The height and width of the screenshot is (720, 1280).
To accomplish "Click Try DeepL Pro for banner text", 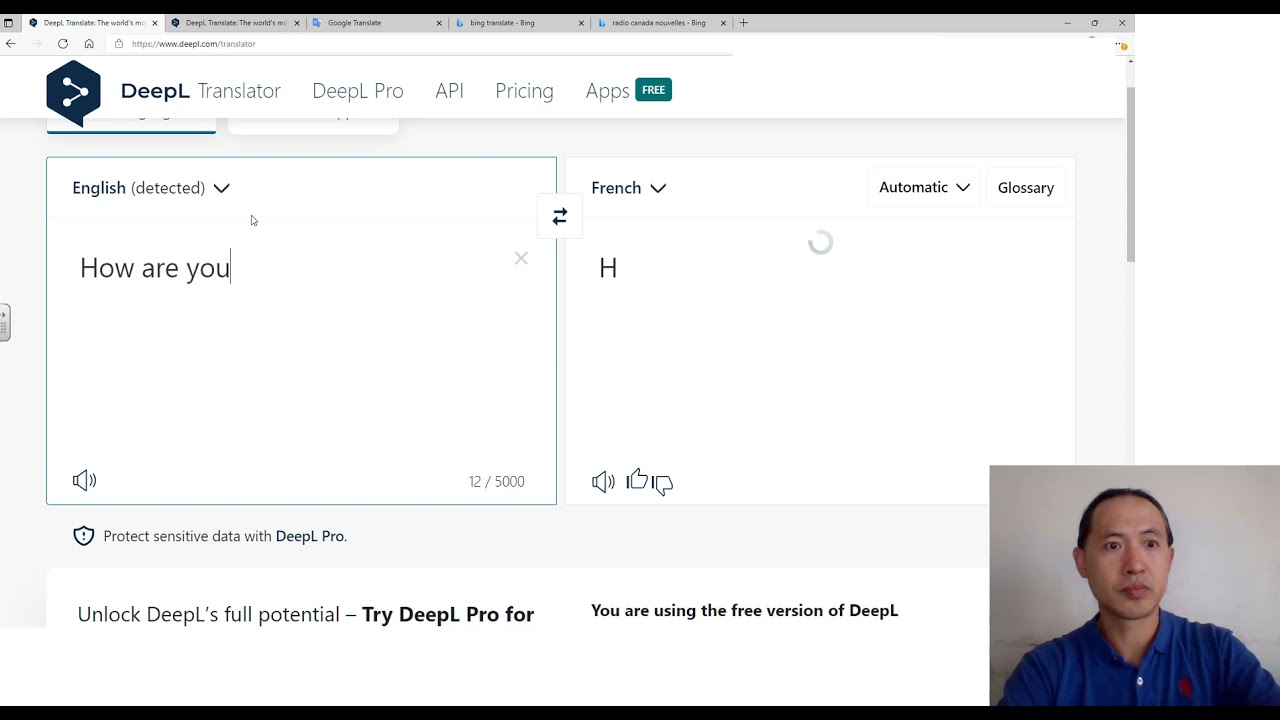I will tap(448, 614).
